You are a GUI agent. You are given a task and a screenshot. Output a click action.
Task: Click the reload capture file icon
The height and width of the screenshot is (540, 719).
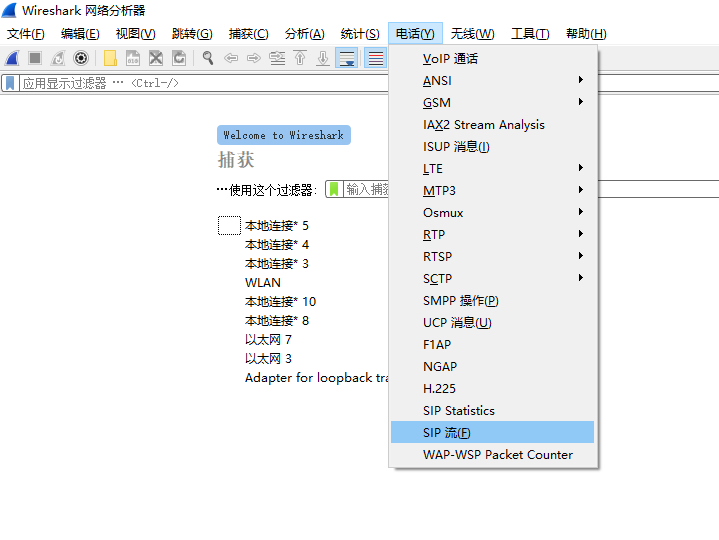(179, 58)
